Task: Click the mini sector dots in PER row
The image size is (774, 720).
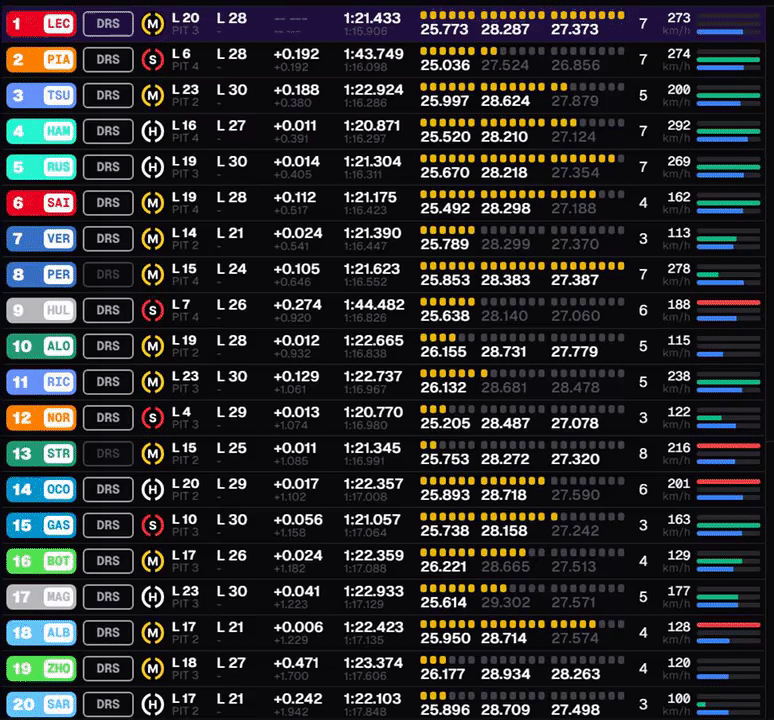Action: pyautogui.click(x=522, y=266)
